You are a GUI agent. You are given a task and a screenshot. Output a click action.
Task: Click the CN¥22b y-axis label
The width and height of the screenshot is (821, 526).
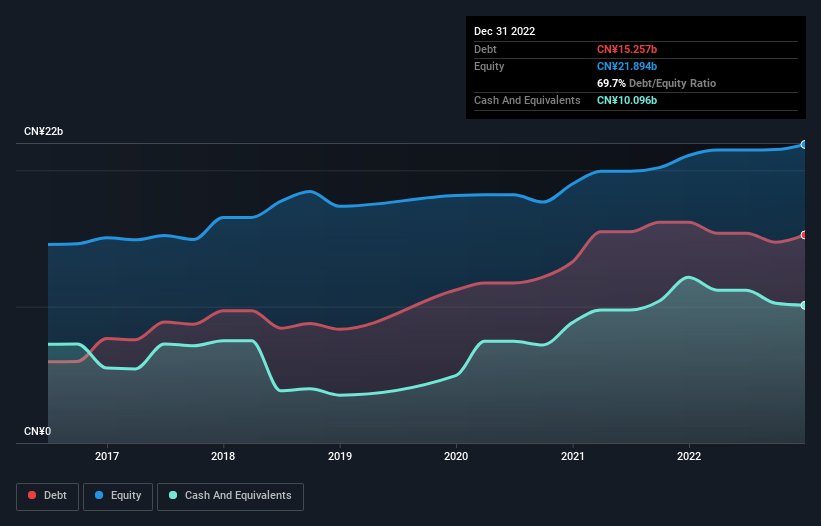tap(43, 131)
